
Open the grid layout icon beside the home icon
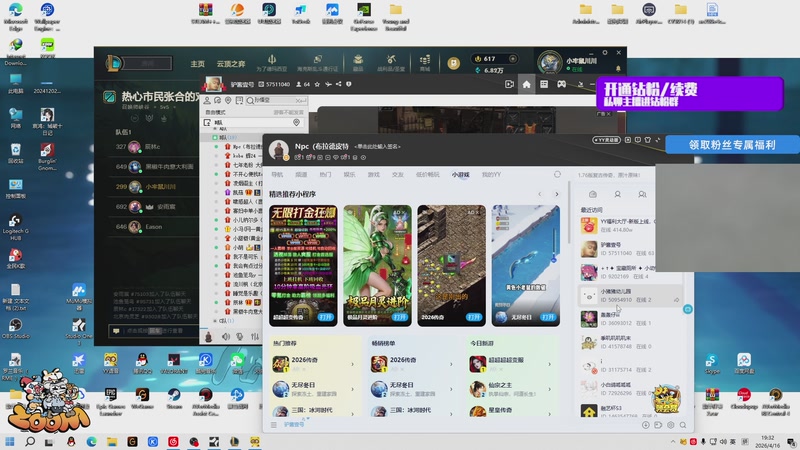pos(544,84)
